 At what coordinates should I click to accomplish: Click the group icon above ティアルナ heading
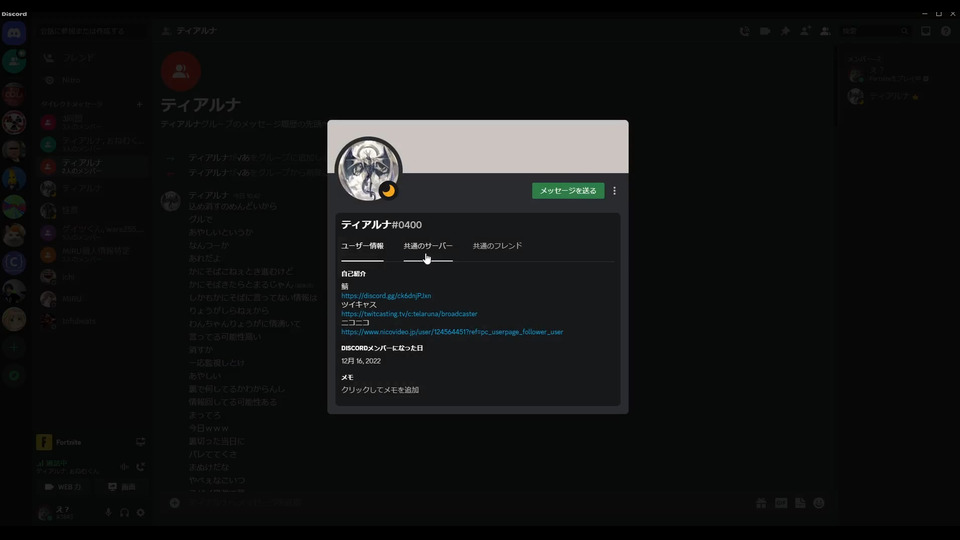(181, 72)
